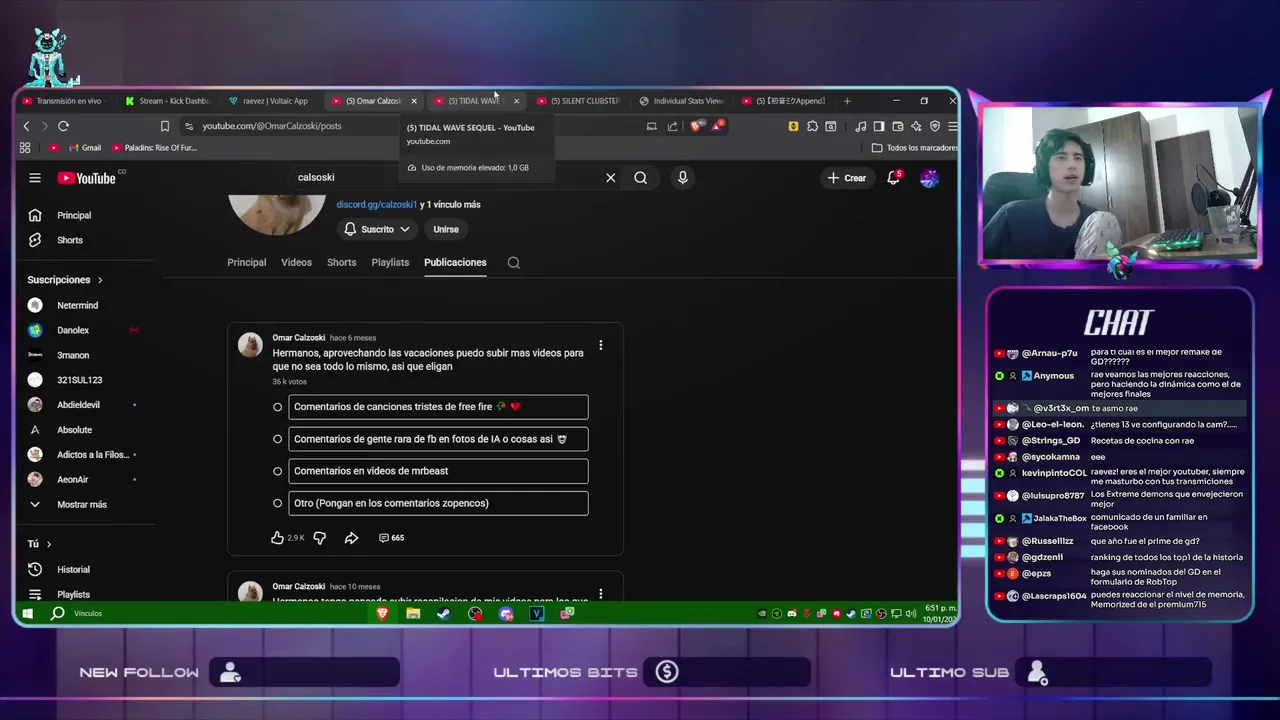Open the Gmail bookmark
The height and width of the screenshot is (720, 1280).
[84, 148]
